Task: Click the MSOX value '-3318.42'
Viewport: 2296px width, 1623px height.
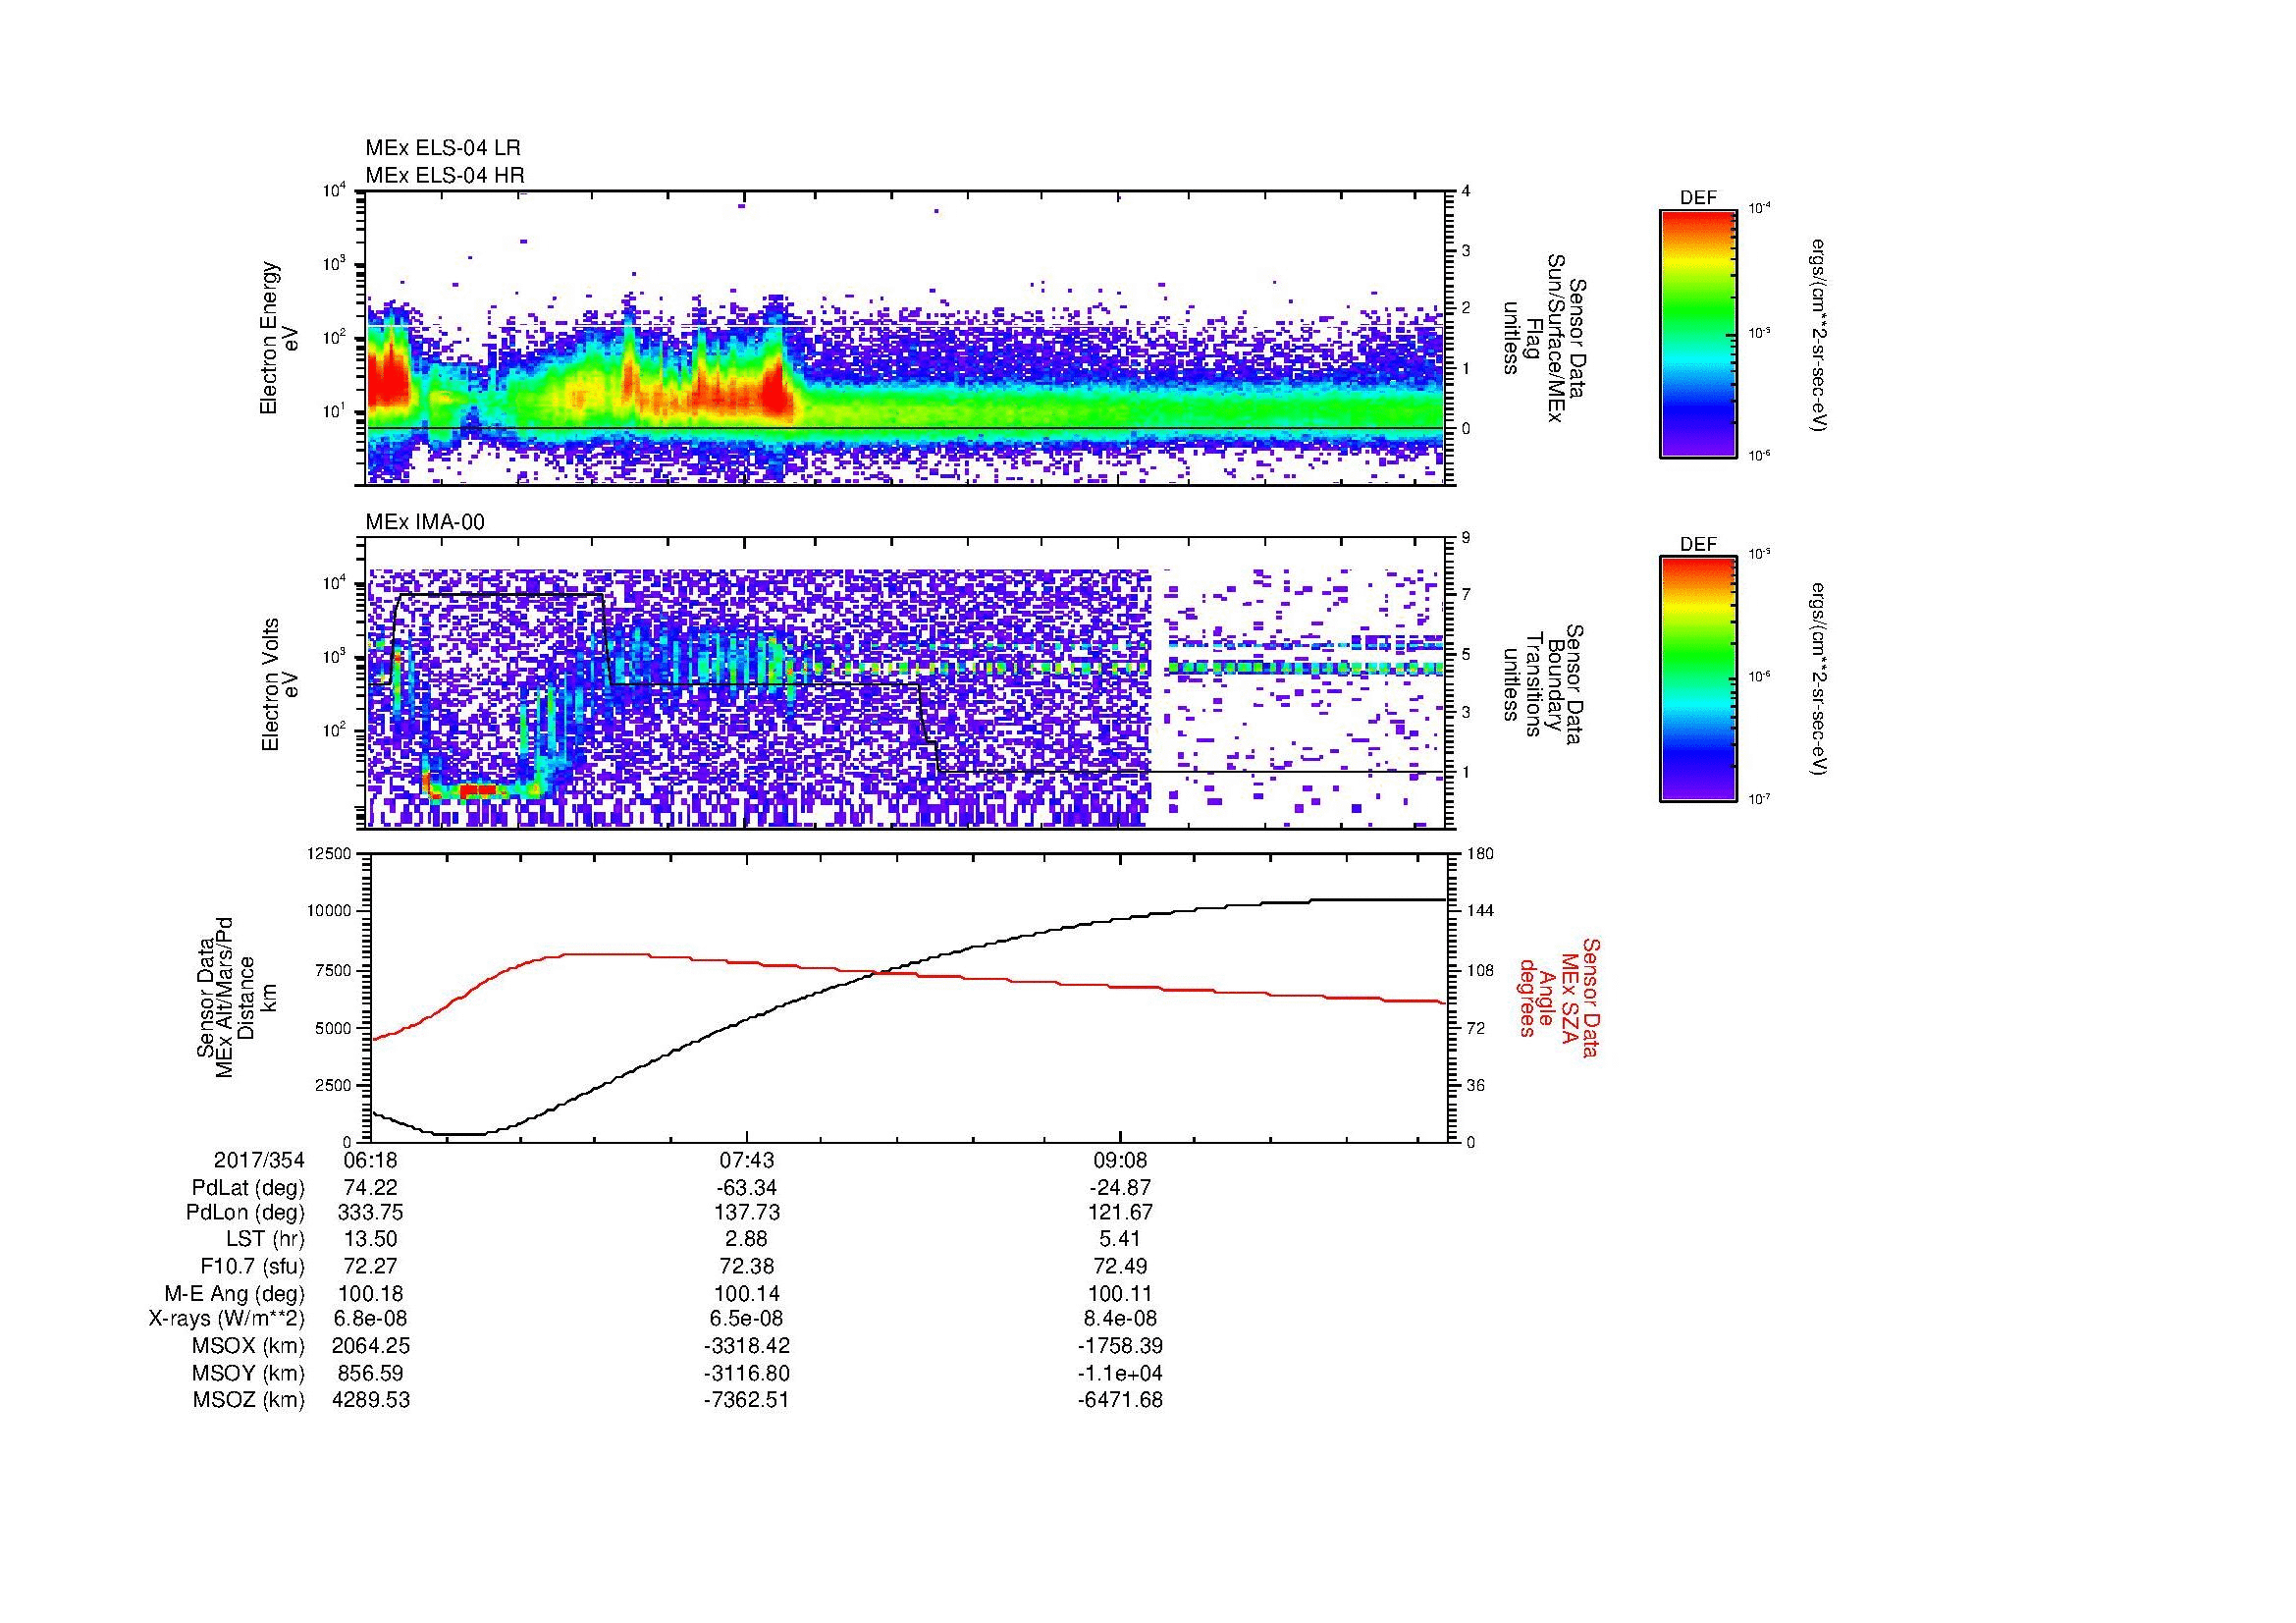Action: (746, 1346)
